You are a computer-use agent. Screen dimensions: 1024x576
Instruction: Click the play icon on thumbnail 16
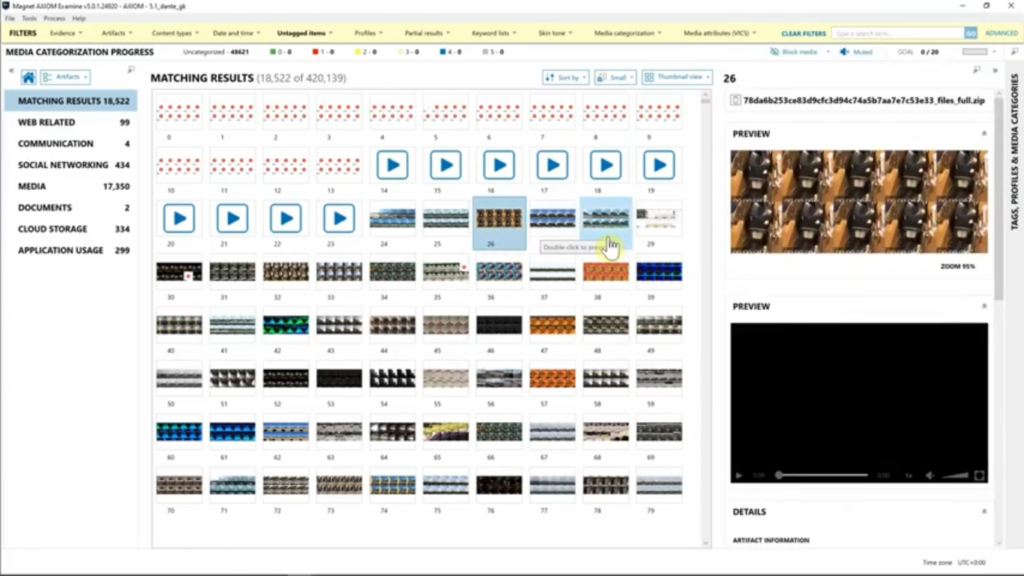click(499, 164)
